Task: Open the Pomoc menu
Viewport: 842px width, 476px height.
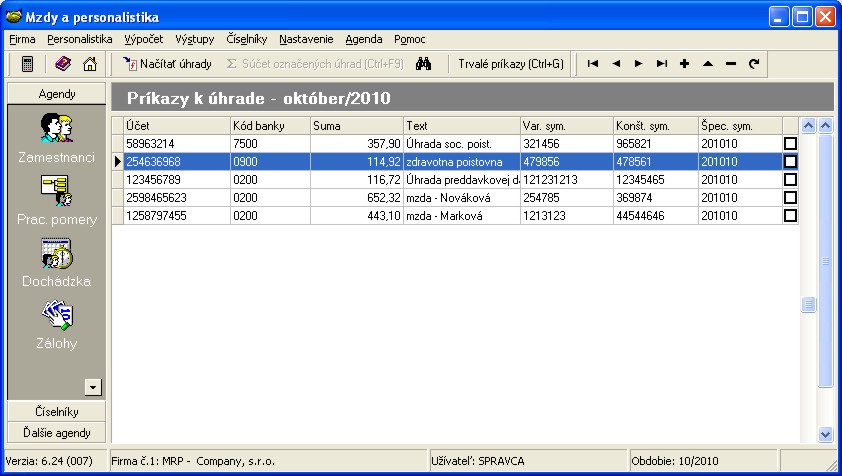Action: pyautogui.click(x=409, y=39)
